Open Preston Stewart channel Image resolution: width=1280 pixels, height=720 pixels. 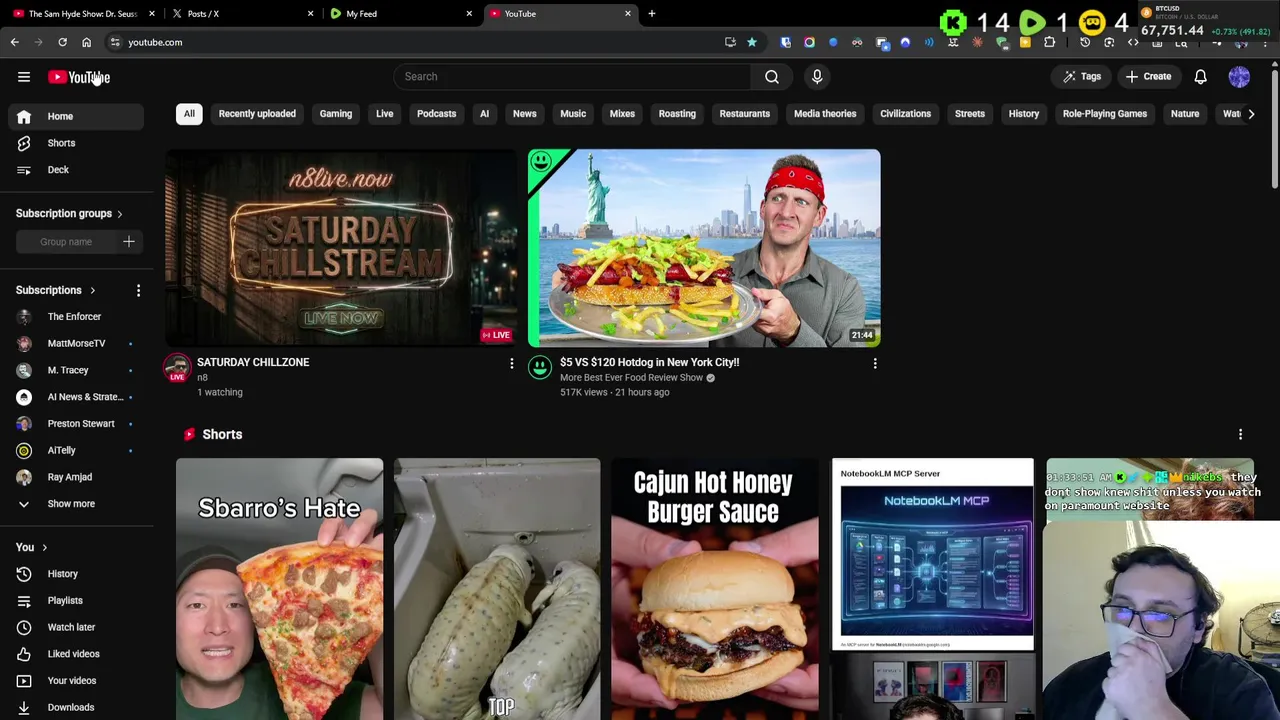coord(76,423)
